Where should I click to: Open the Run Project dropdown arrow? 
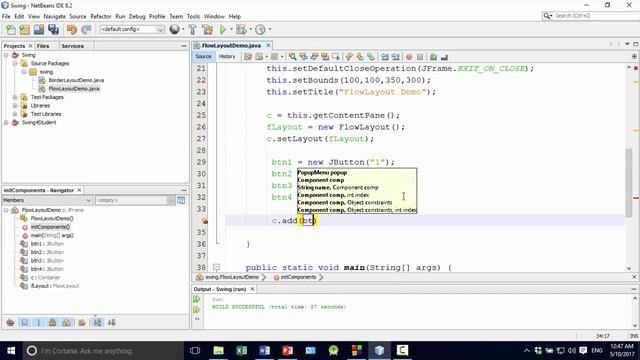[231, 29]
